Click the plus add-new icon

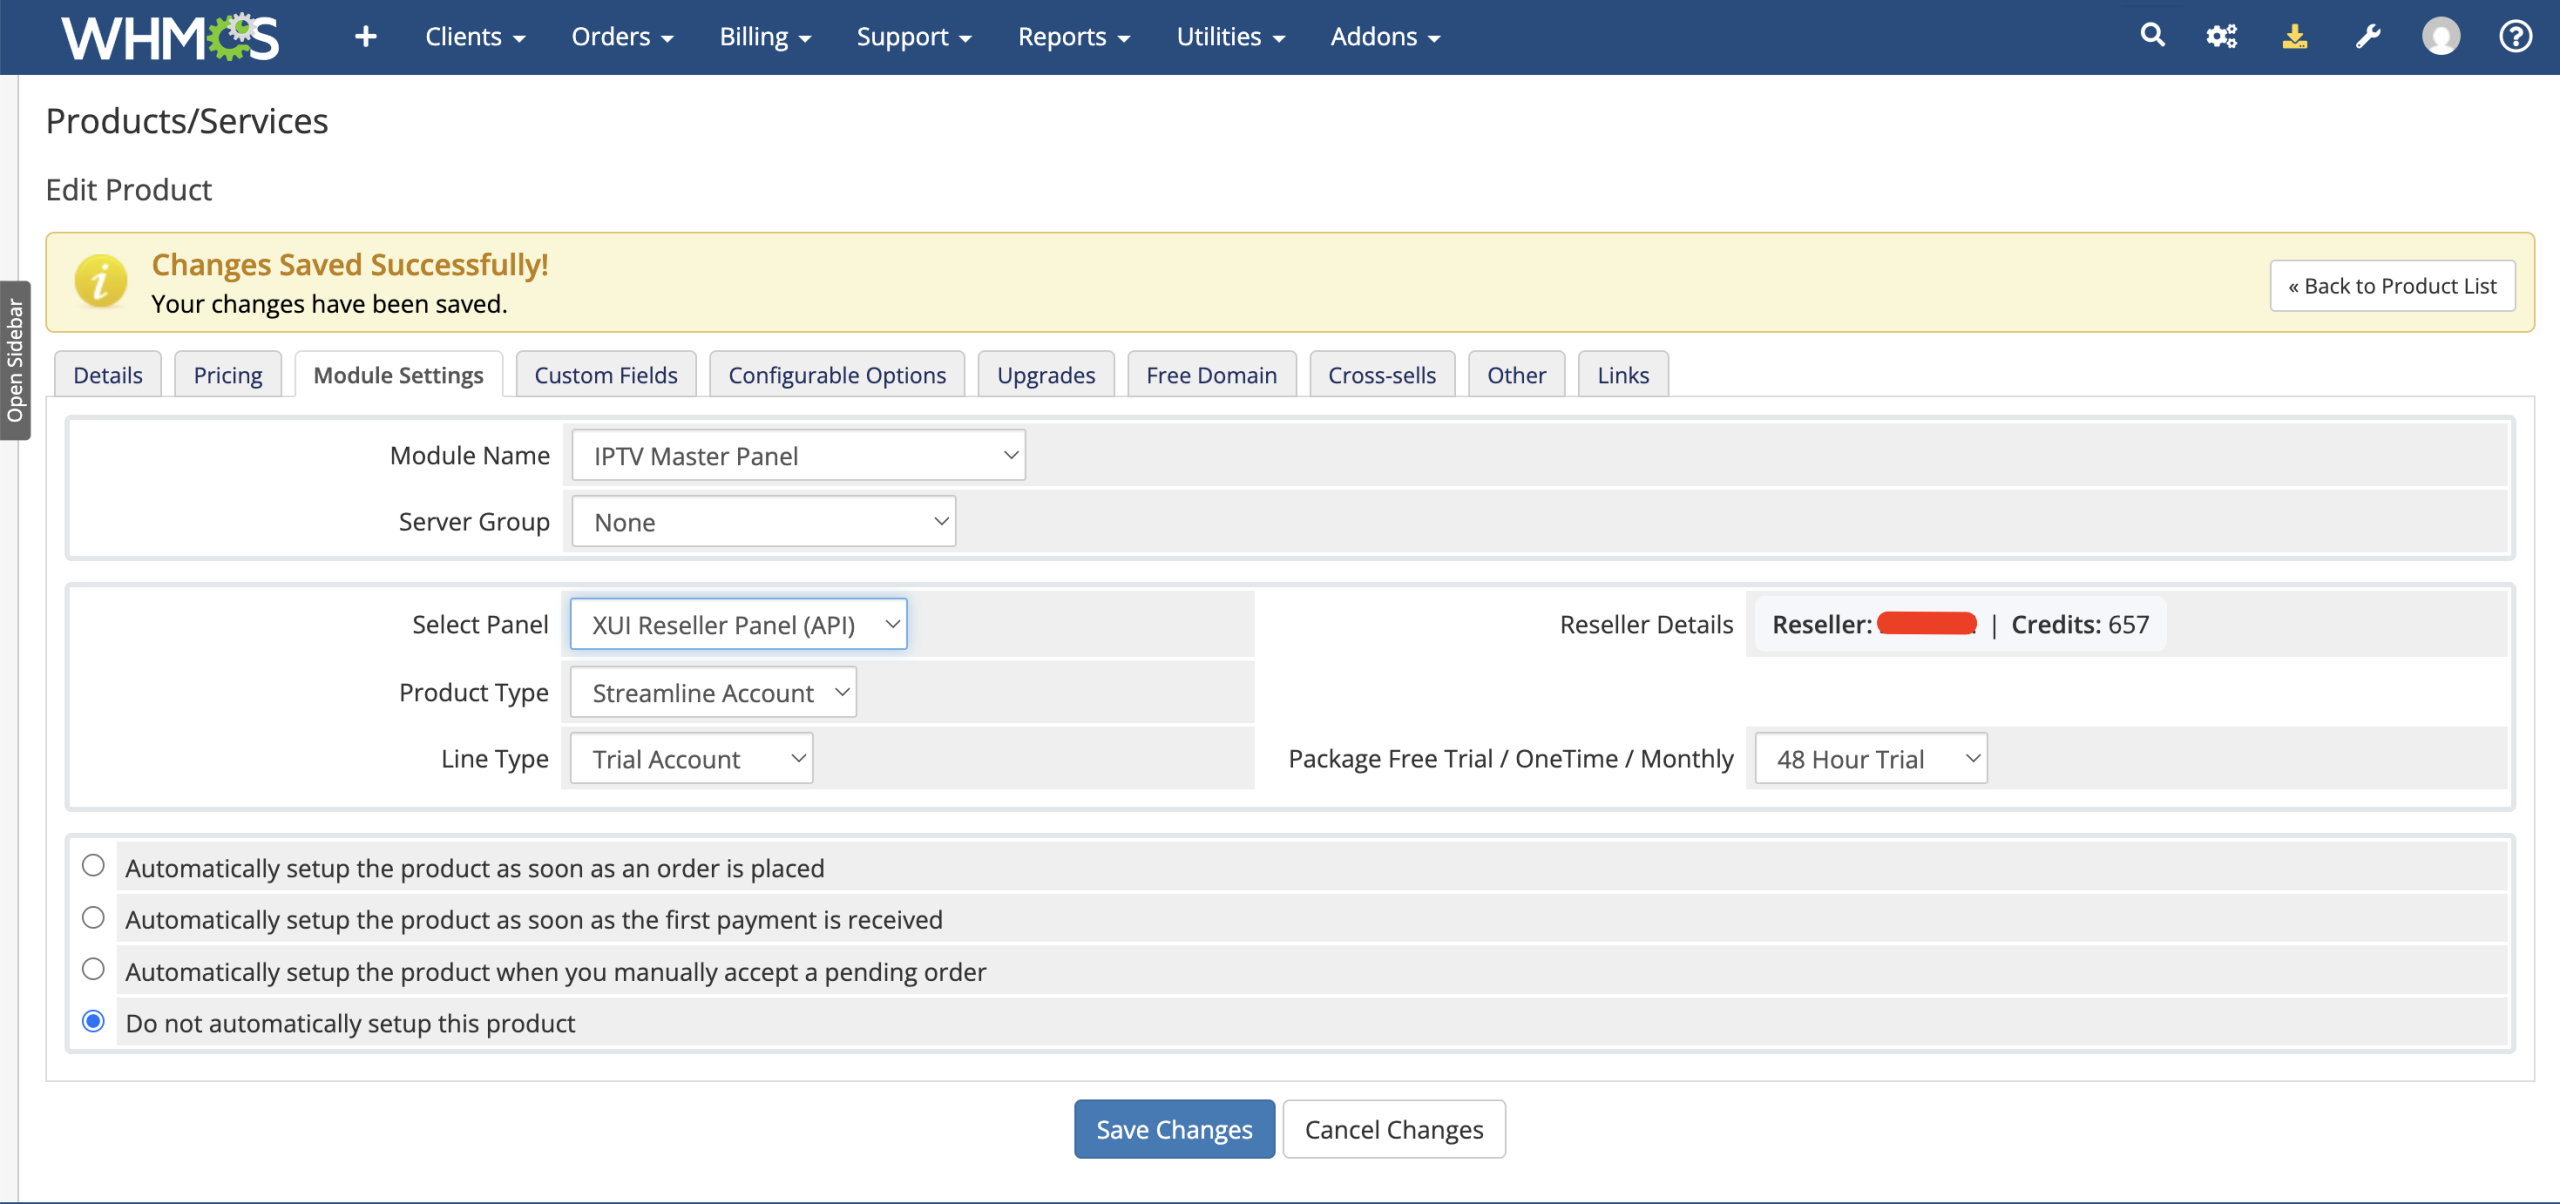366,37
